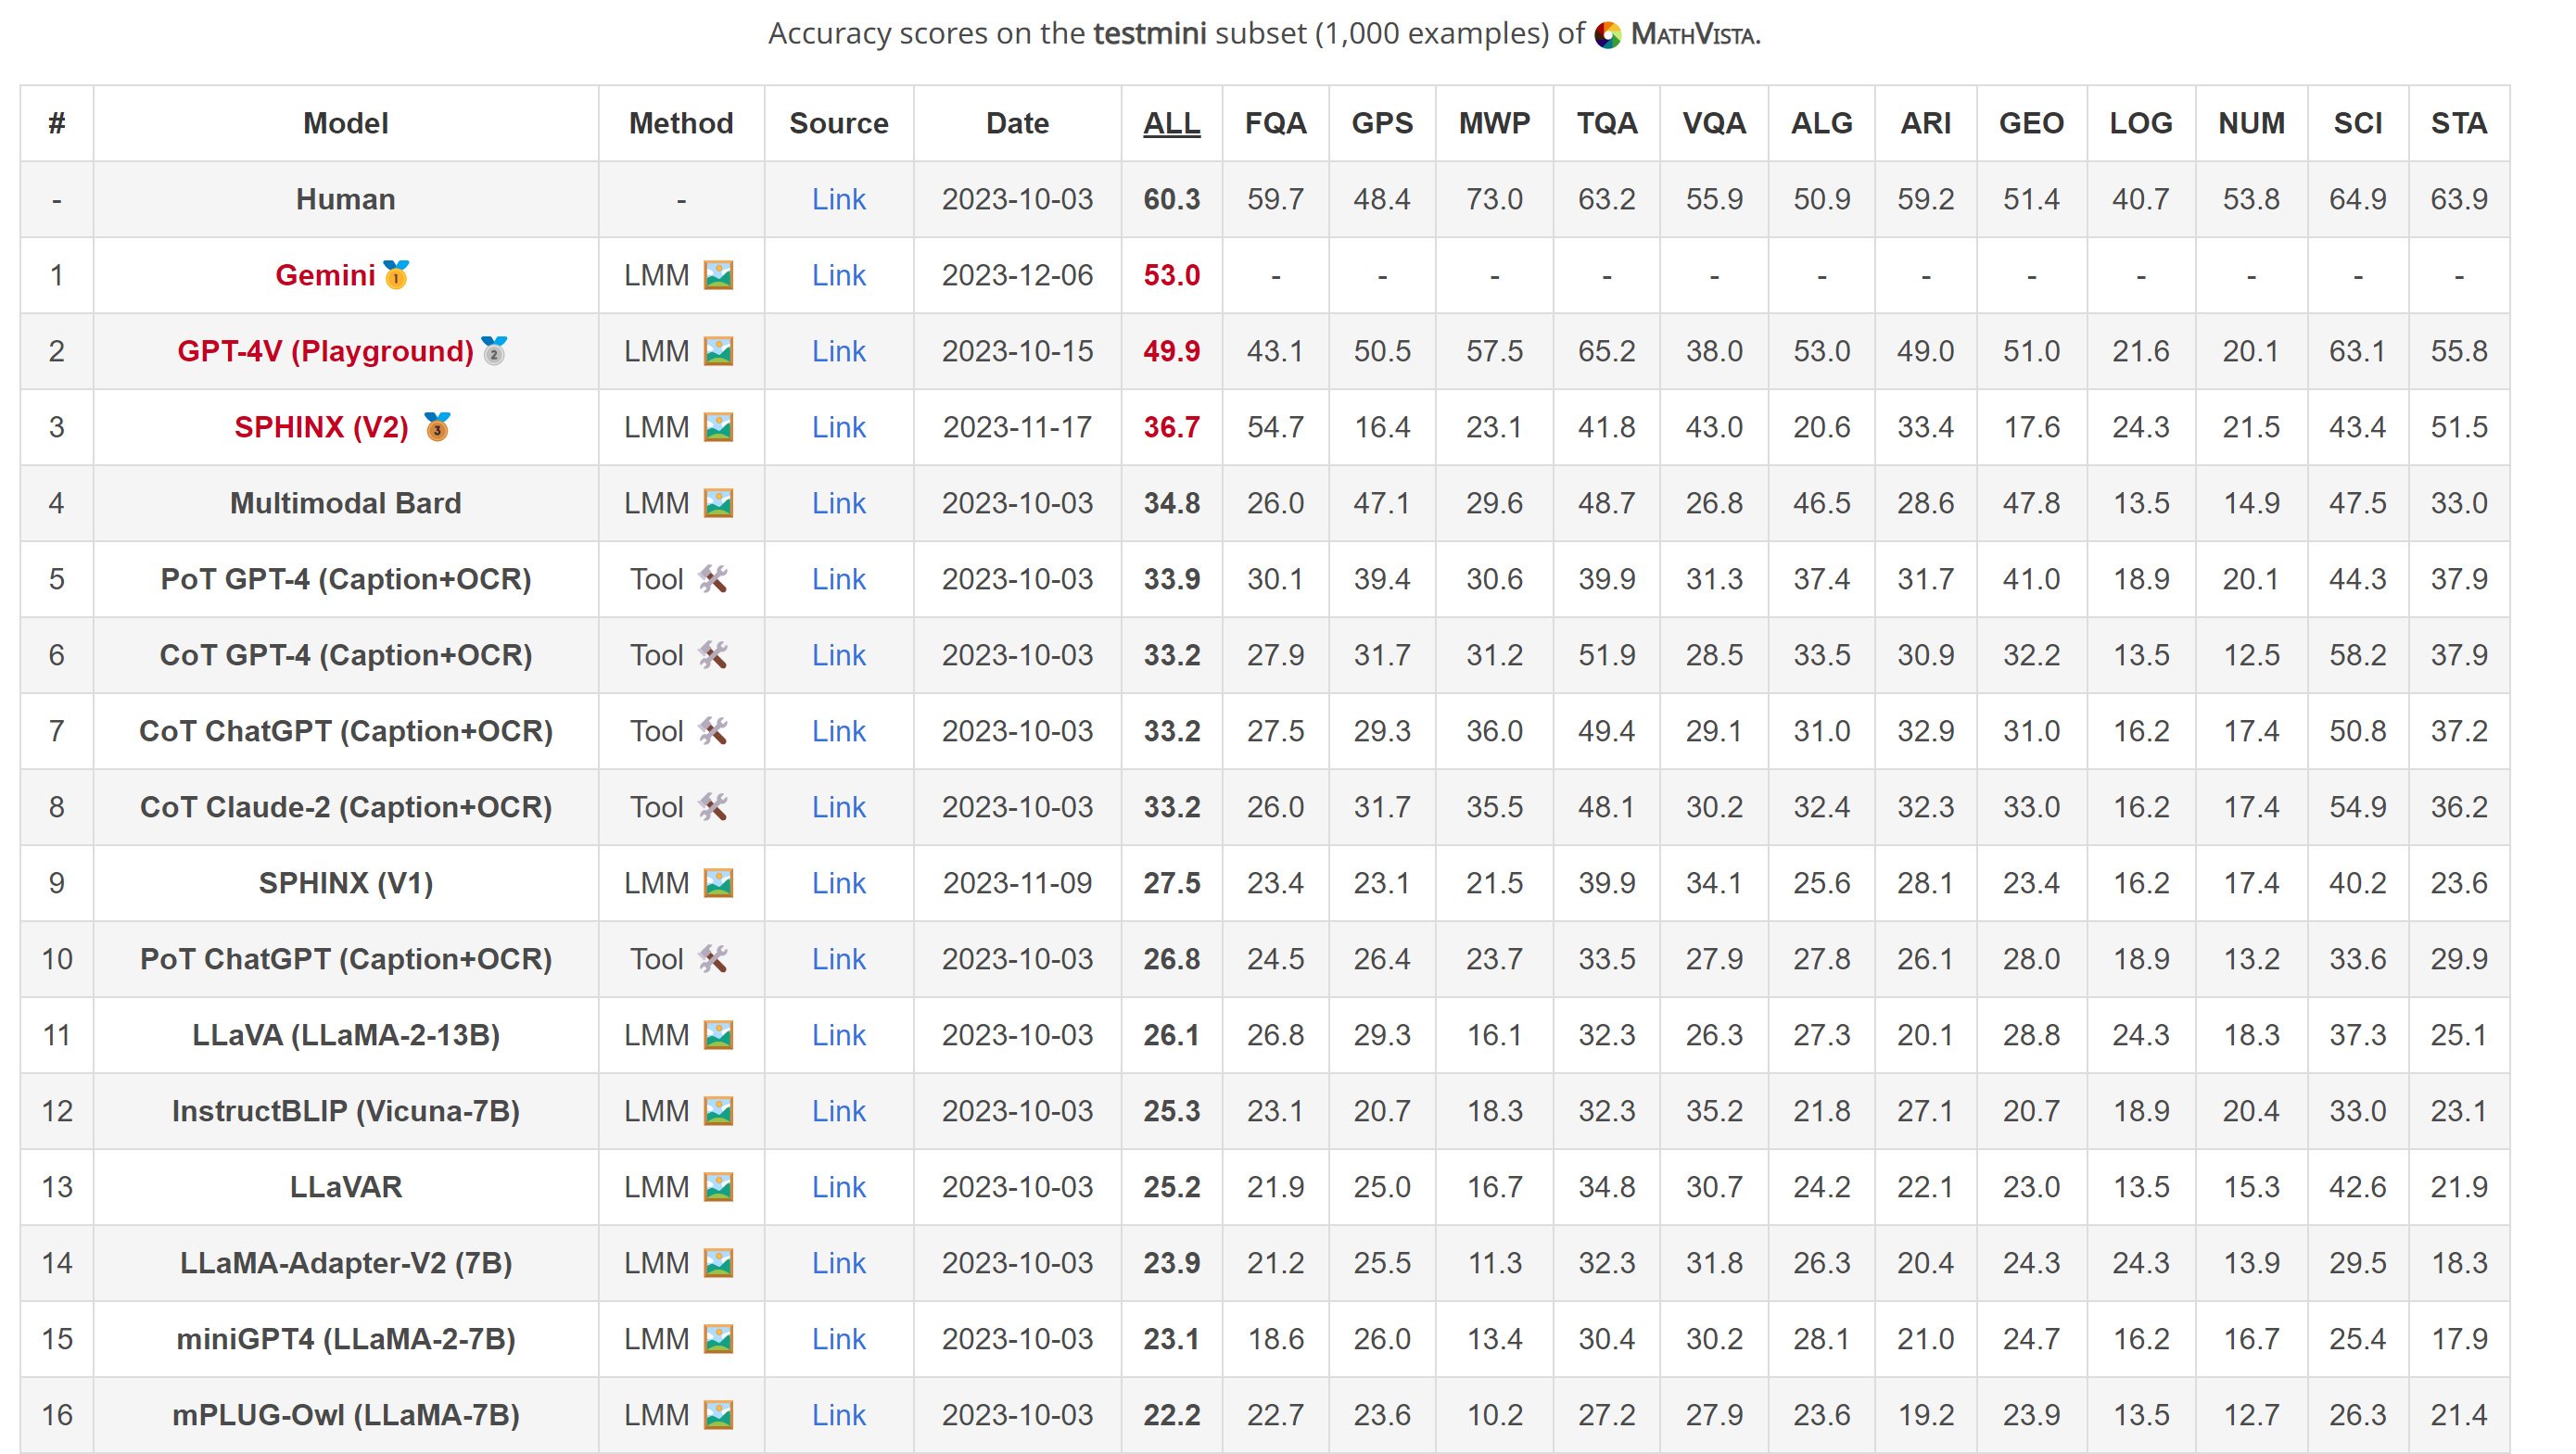
Task: Open the Source link for Gemini
Action: click(x=838, y=275)
